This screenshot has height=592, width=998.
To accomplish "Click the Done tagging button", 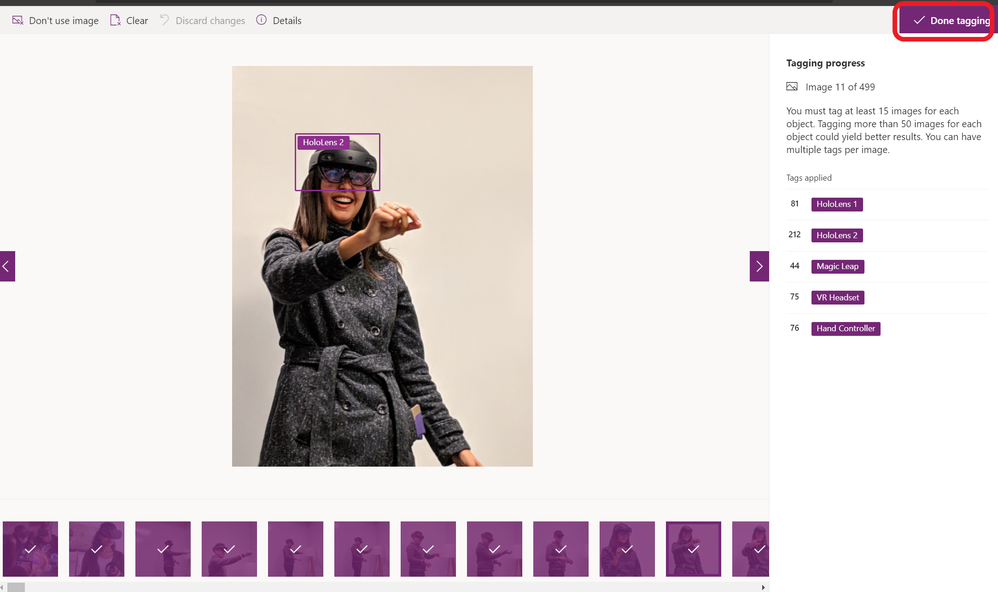I will [x=946, y=20].
